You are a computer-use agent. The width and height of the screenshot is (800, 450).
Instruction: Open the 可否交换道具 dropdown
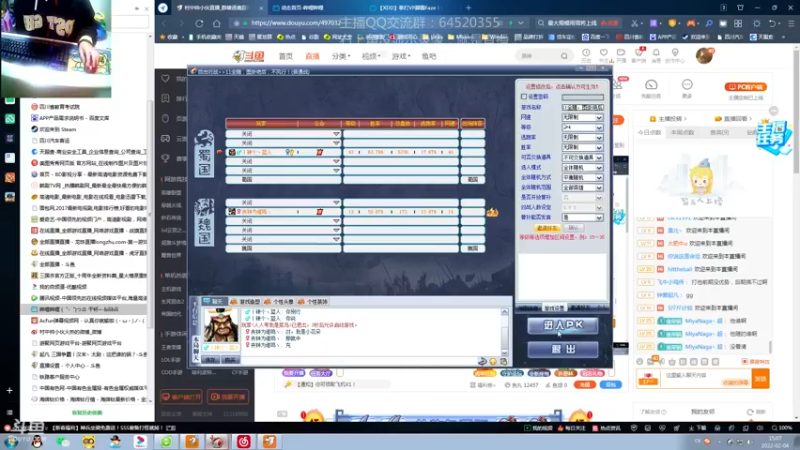(583, 158)
